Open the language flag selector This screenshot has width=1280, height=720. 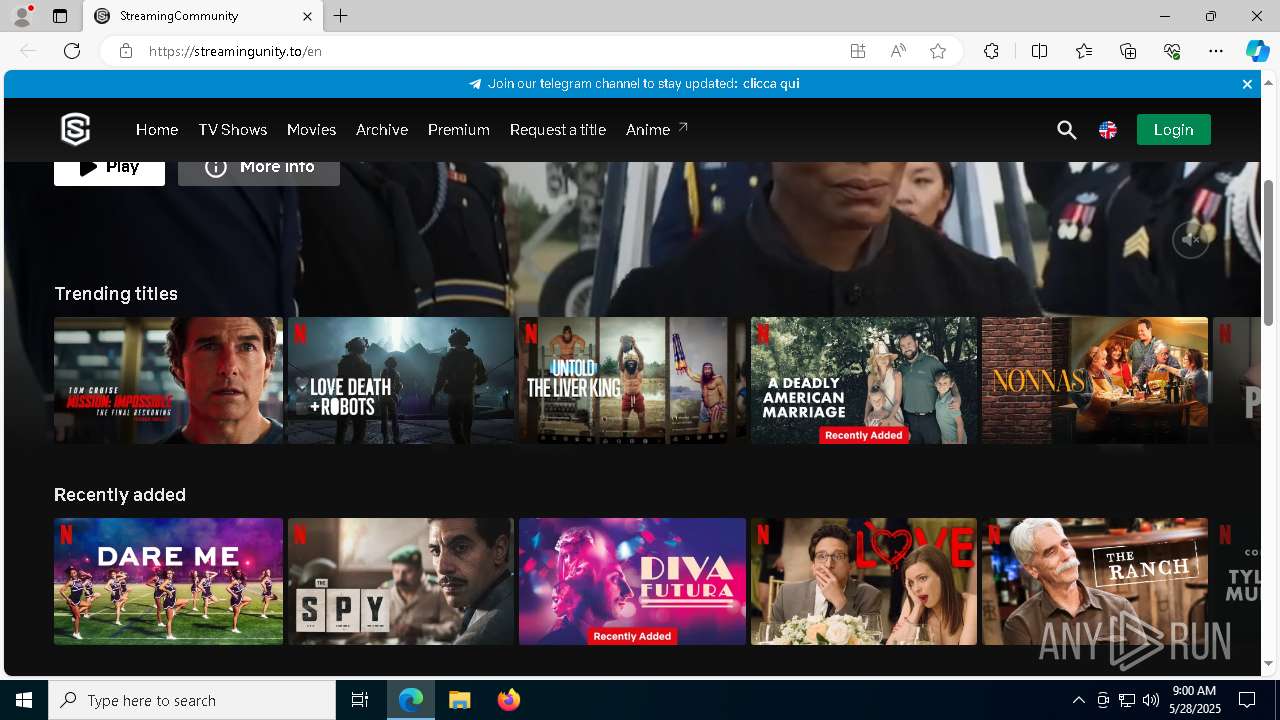[x=1108, y=130]
